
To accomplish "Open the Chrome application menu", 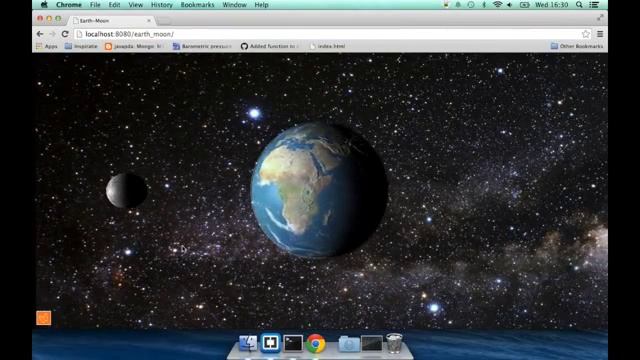I will (x=69, y=5).
